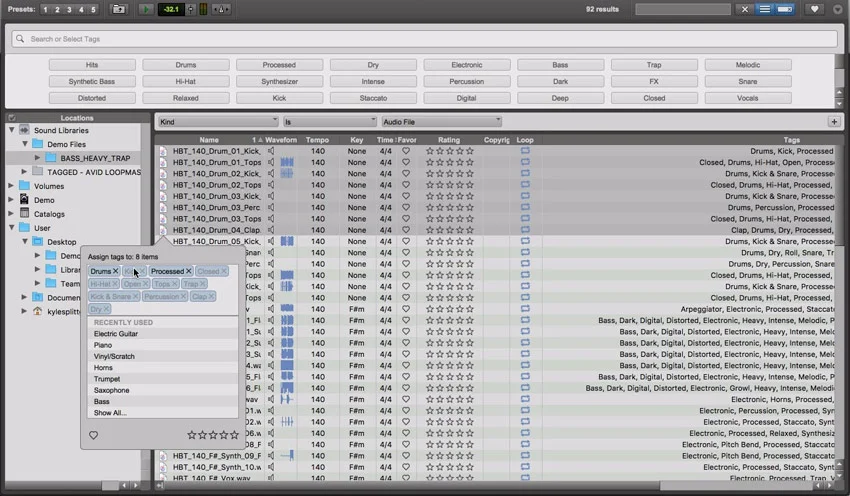Remove the Percussion tag via X
This screenshot has width=850, height=496.
point(183,297)
